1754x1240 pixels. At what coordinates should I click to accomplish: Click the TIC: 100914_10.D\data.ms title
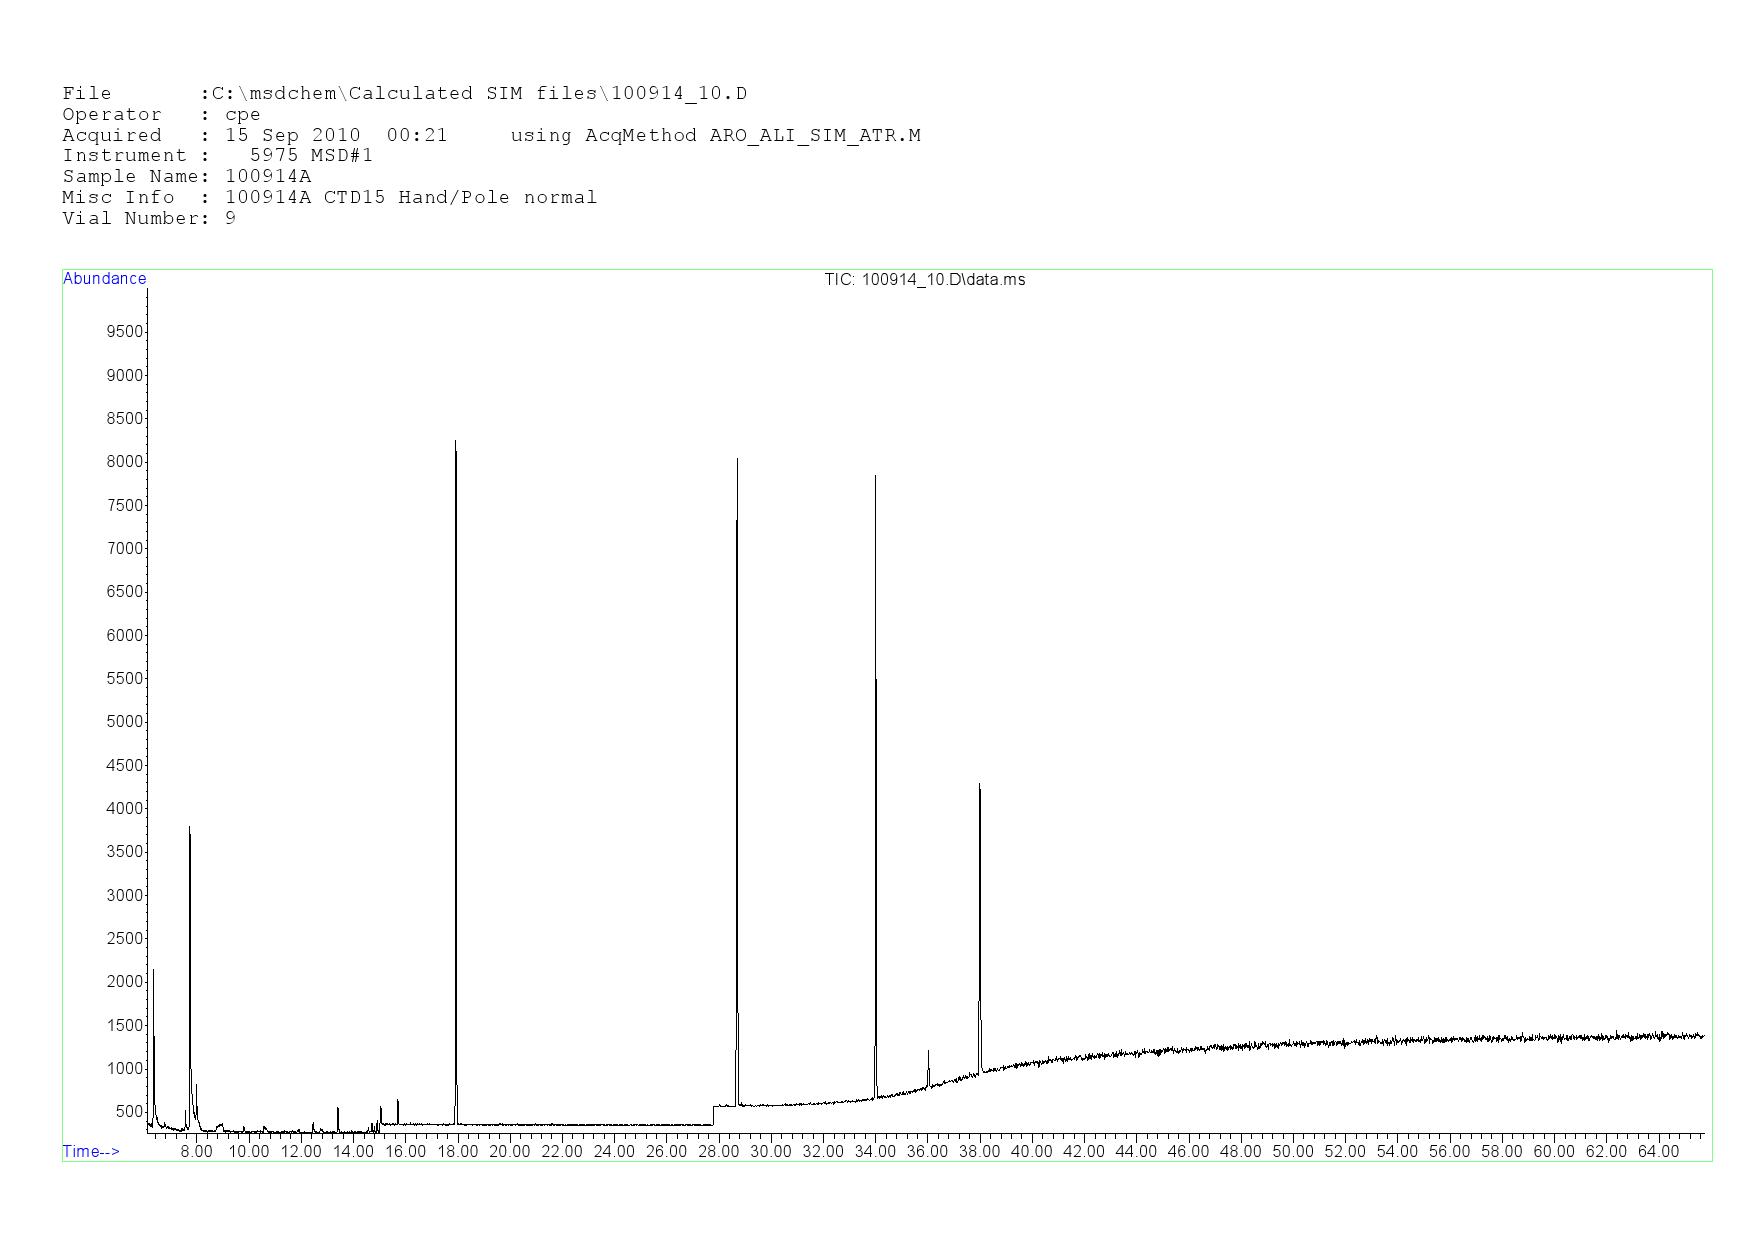(924, 280)
